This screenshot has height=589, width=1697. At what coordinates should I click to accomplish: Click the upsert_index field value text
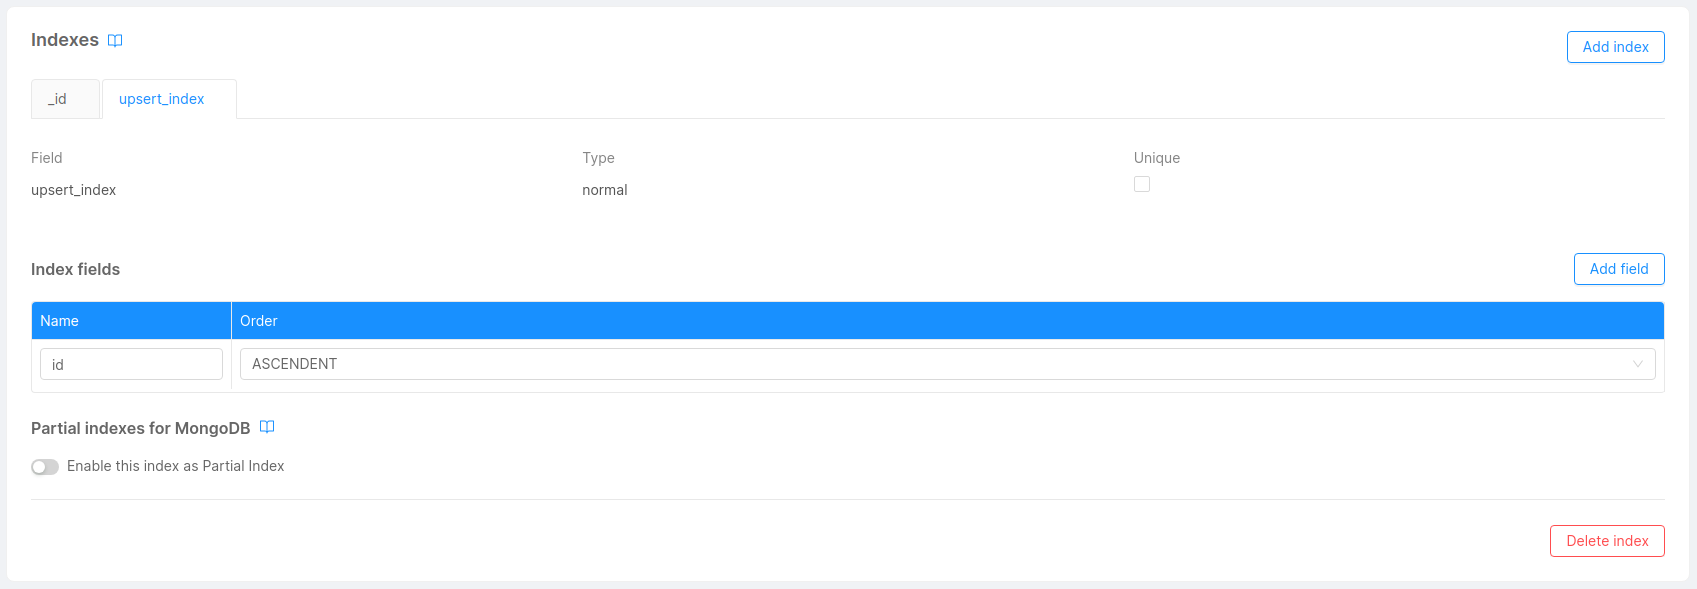pos(74,190)
